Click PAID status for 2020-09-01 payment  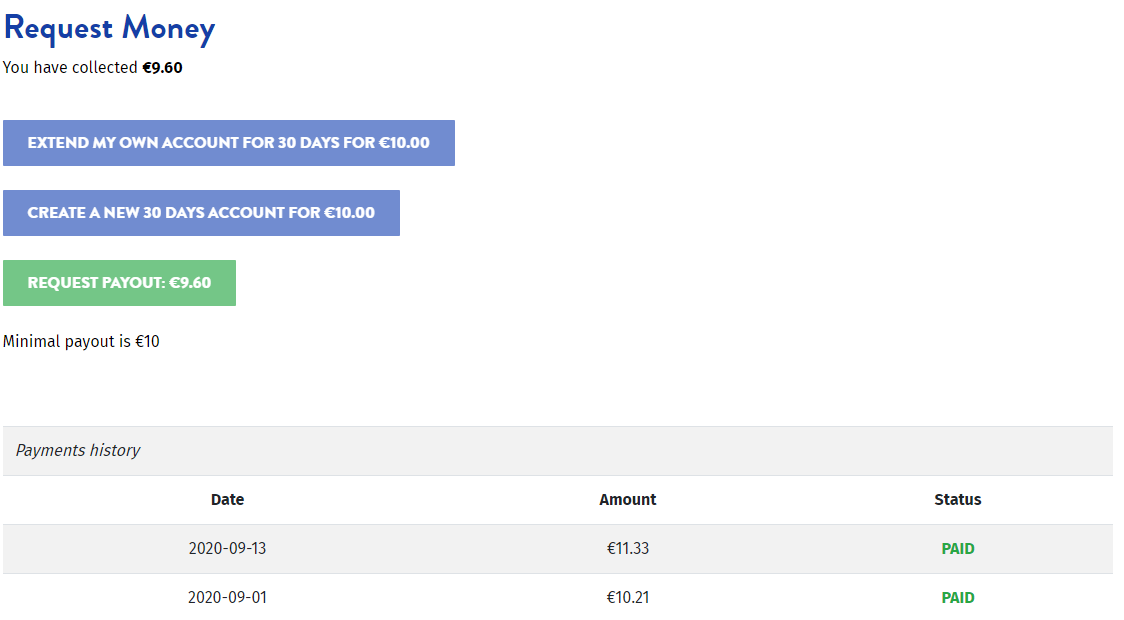957,597
